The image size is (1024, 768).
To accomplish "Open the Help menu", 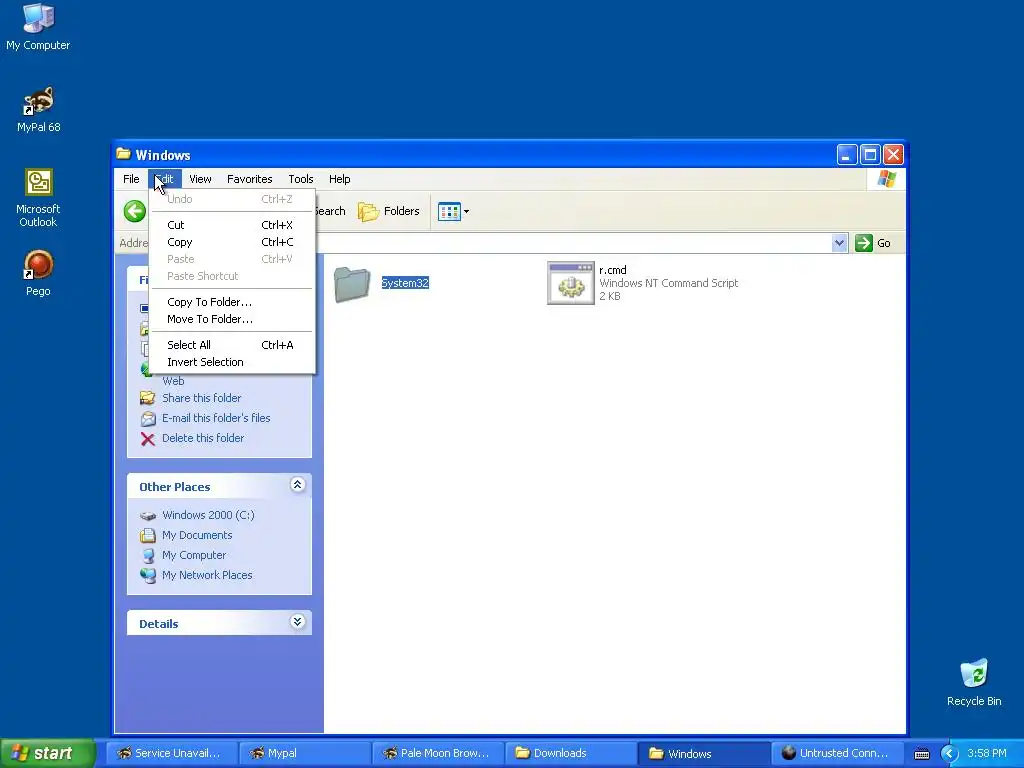I will [340, 179].
